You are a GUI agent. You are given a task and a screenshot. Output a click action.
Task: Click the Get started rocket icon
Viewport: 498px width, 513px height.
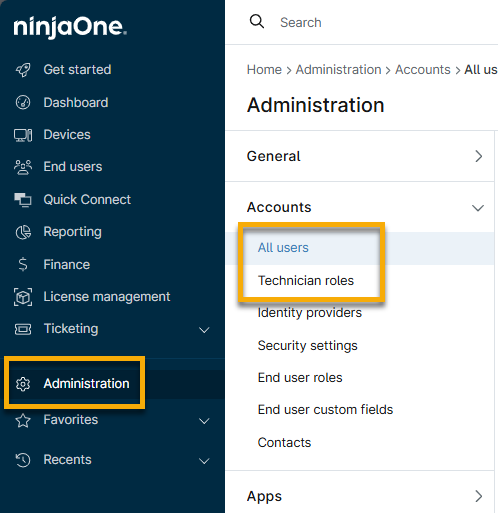(23, 70)
